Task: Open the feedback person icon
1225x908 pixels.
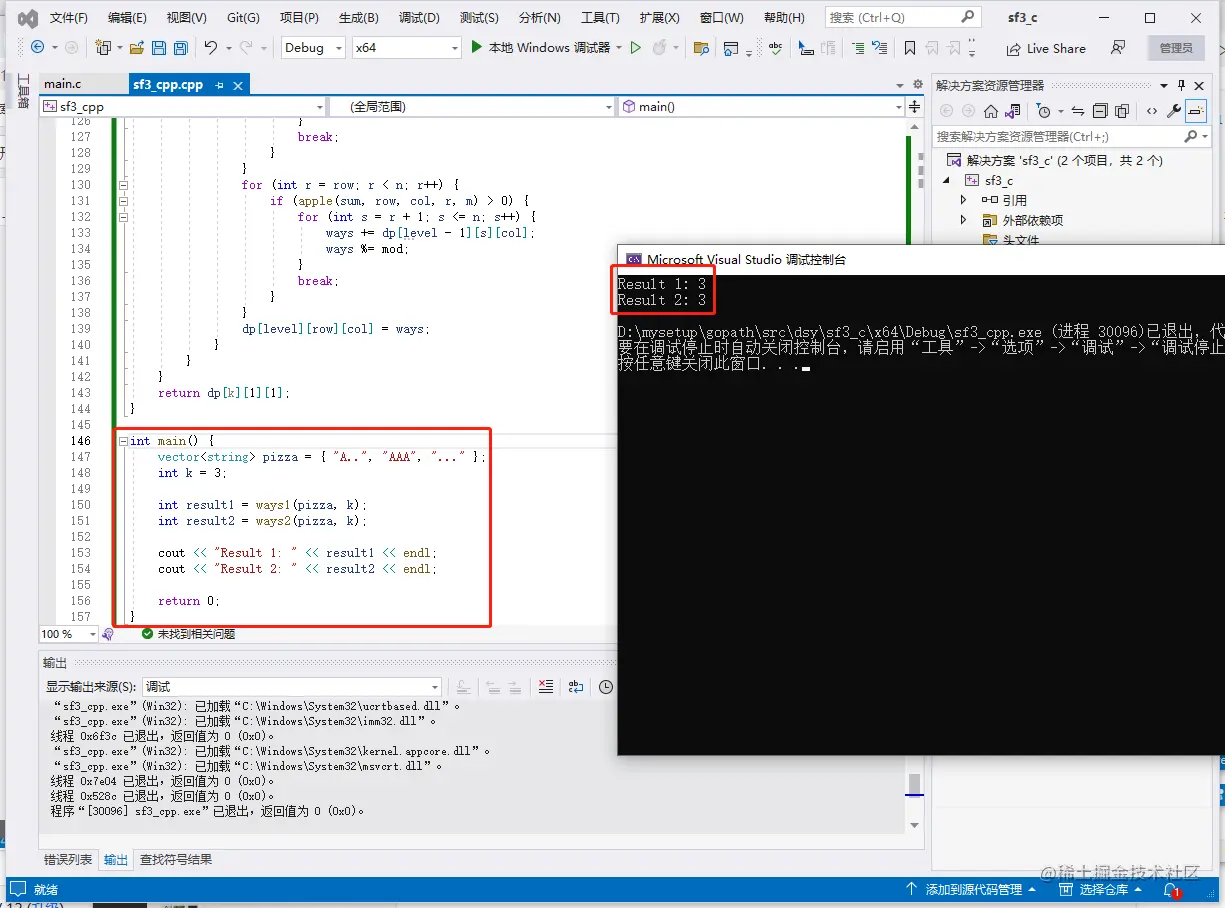Action: pyautogui.click(x=1118, y=48)
